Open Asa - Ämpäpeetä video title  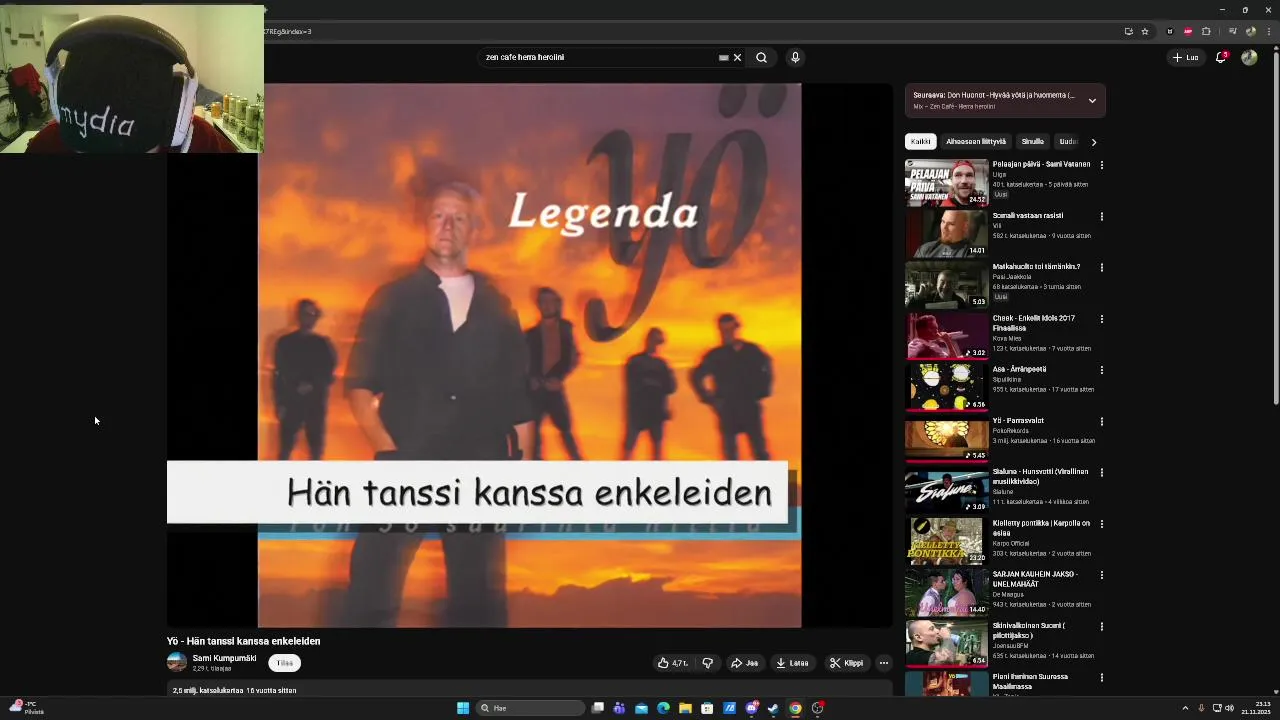(1021, 369)
